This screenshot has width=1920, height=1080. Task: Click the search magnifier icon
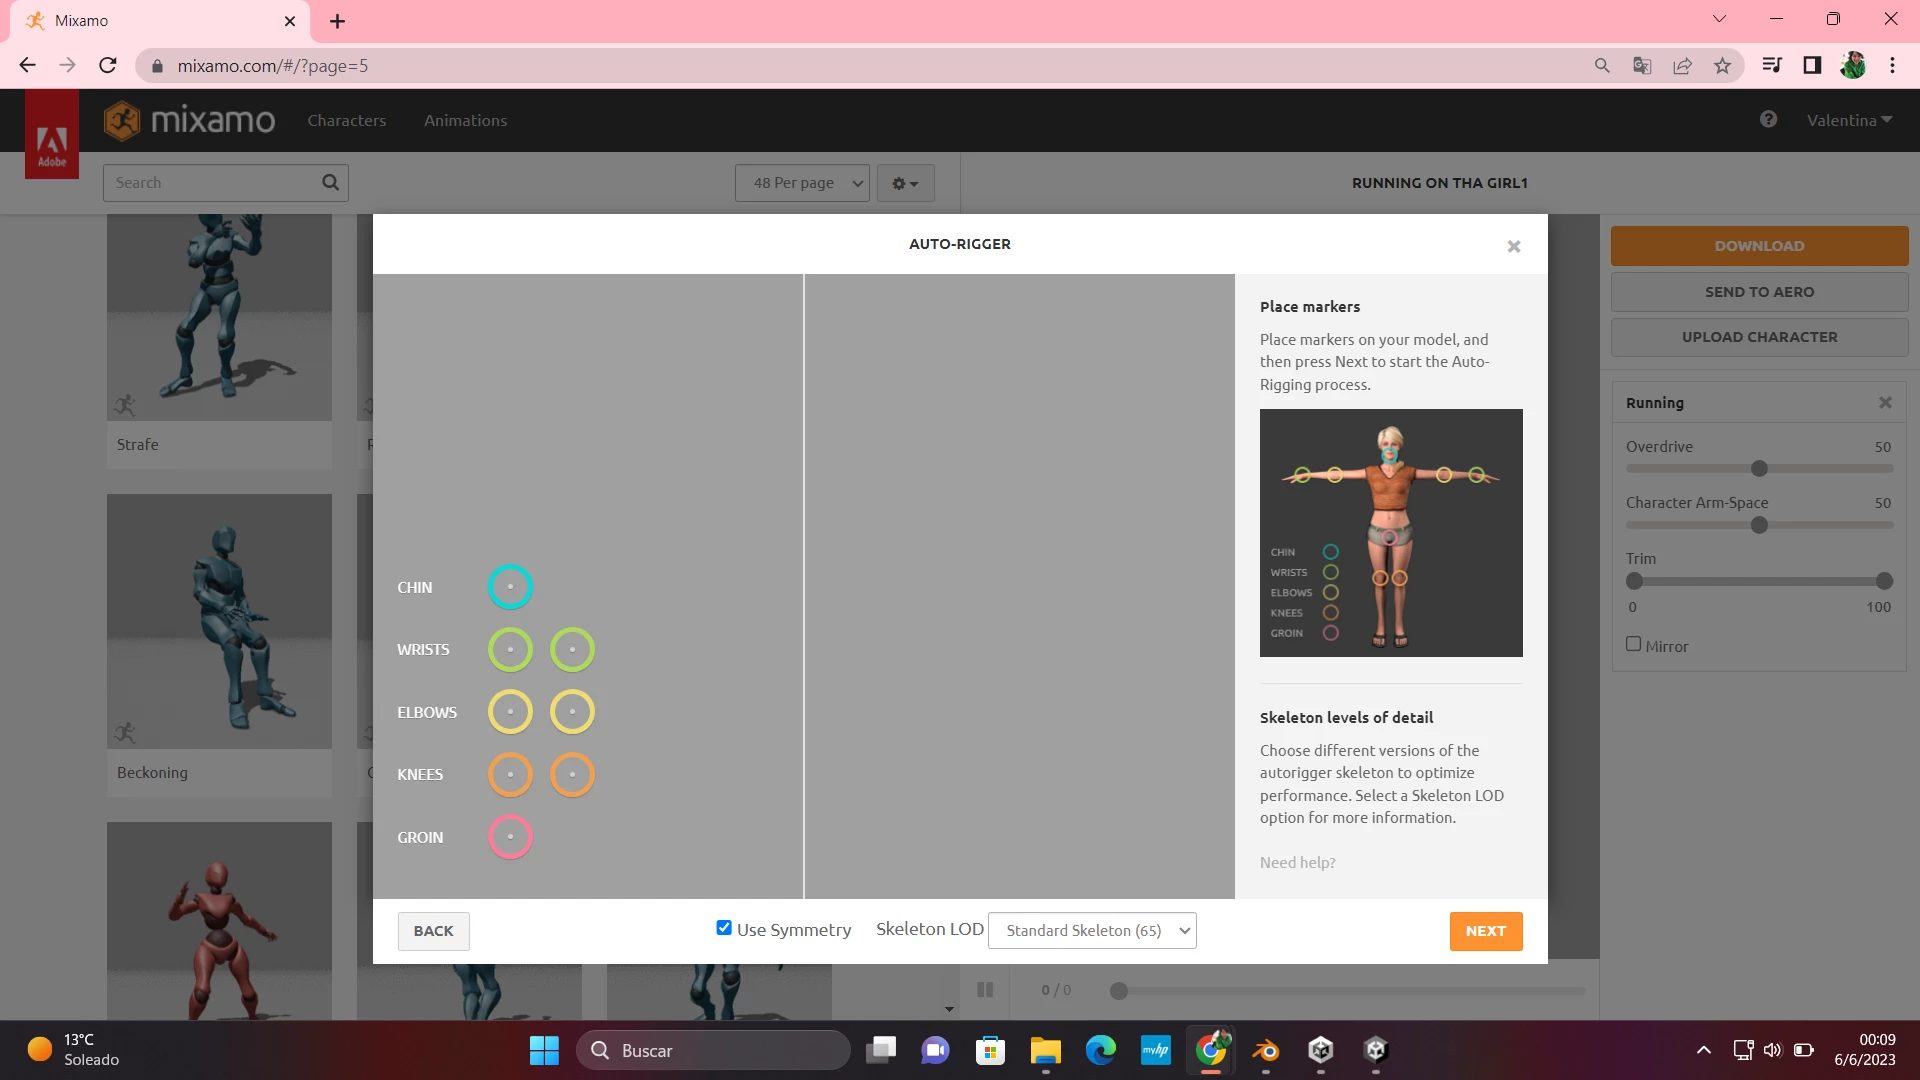pos(330,182)
